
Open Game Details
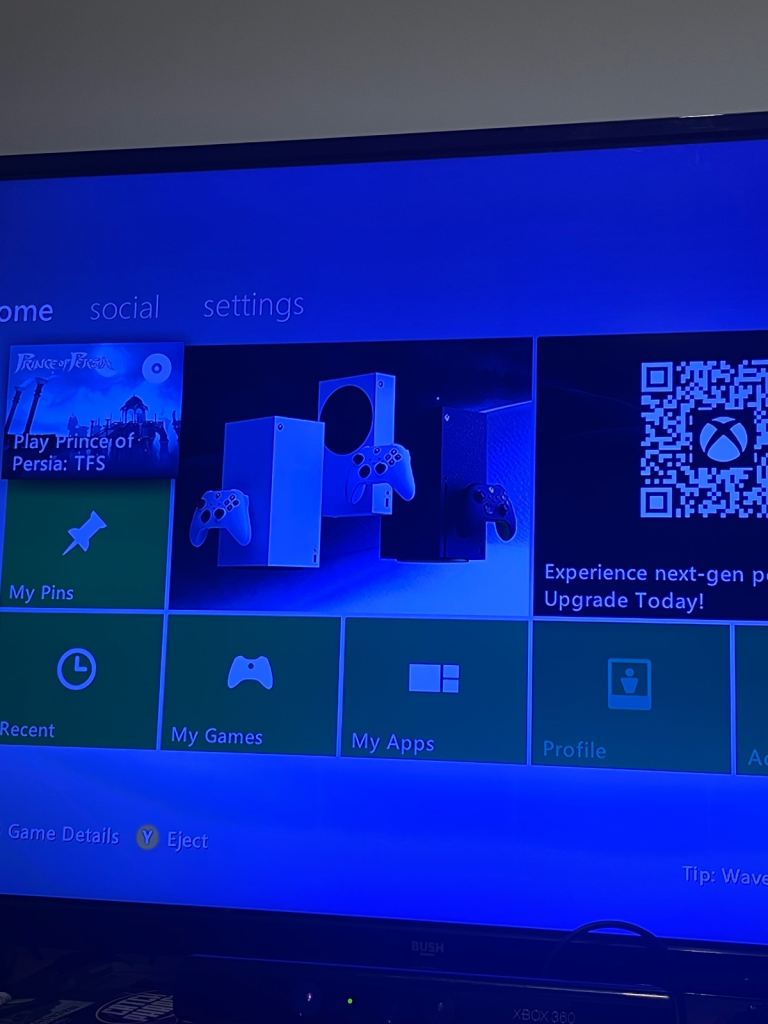tap(63, 834)
